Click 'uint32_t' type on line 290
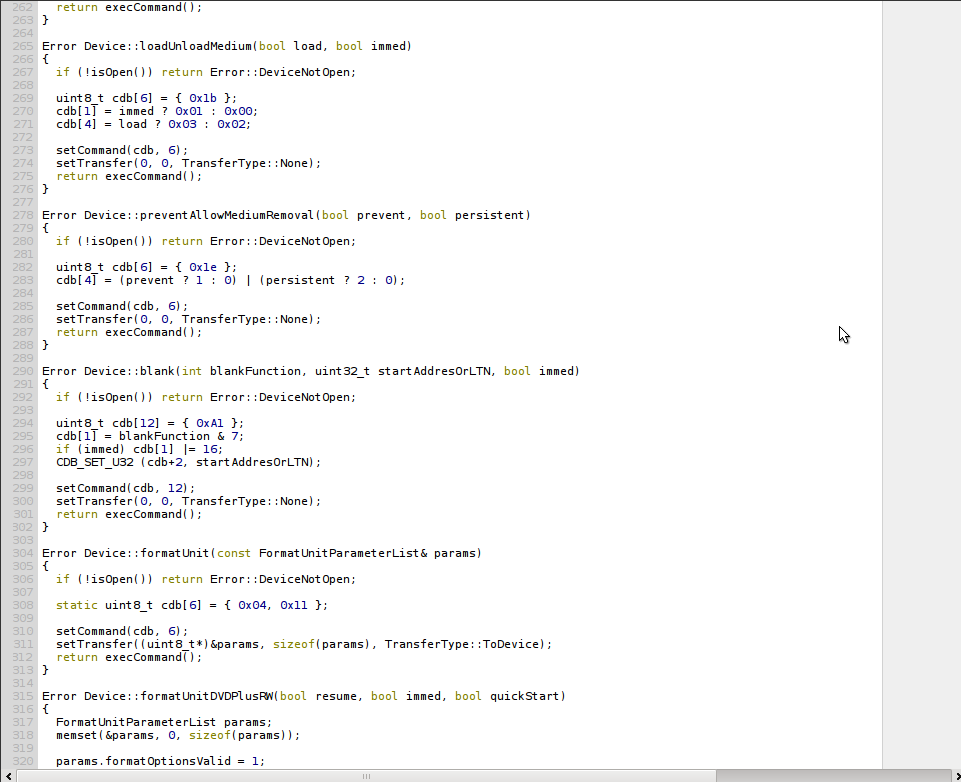This screenshot has height=782, width=961. tap(343, 371)
